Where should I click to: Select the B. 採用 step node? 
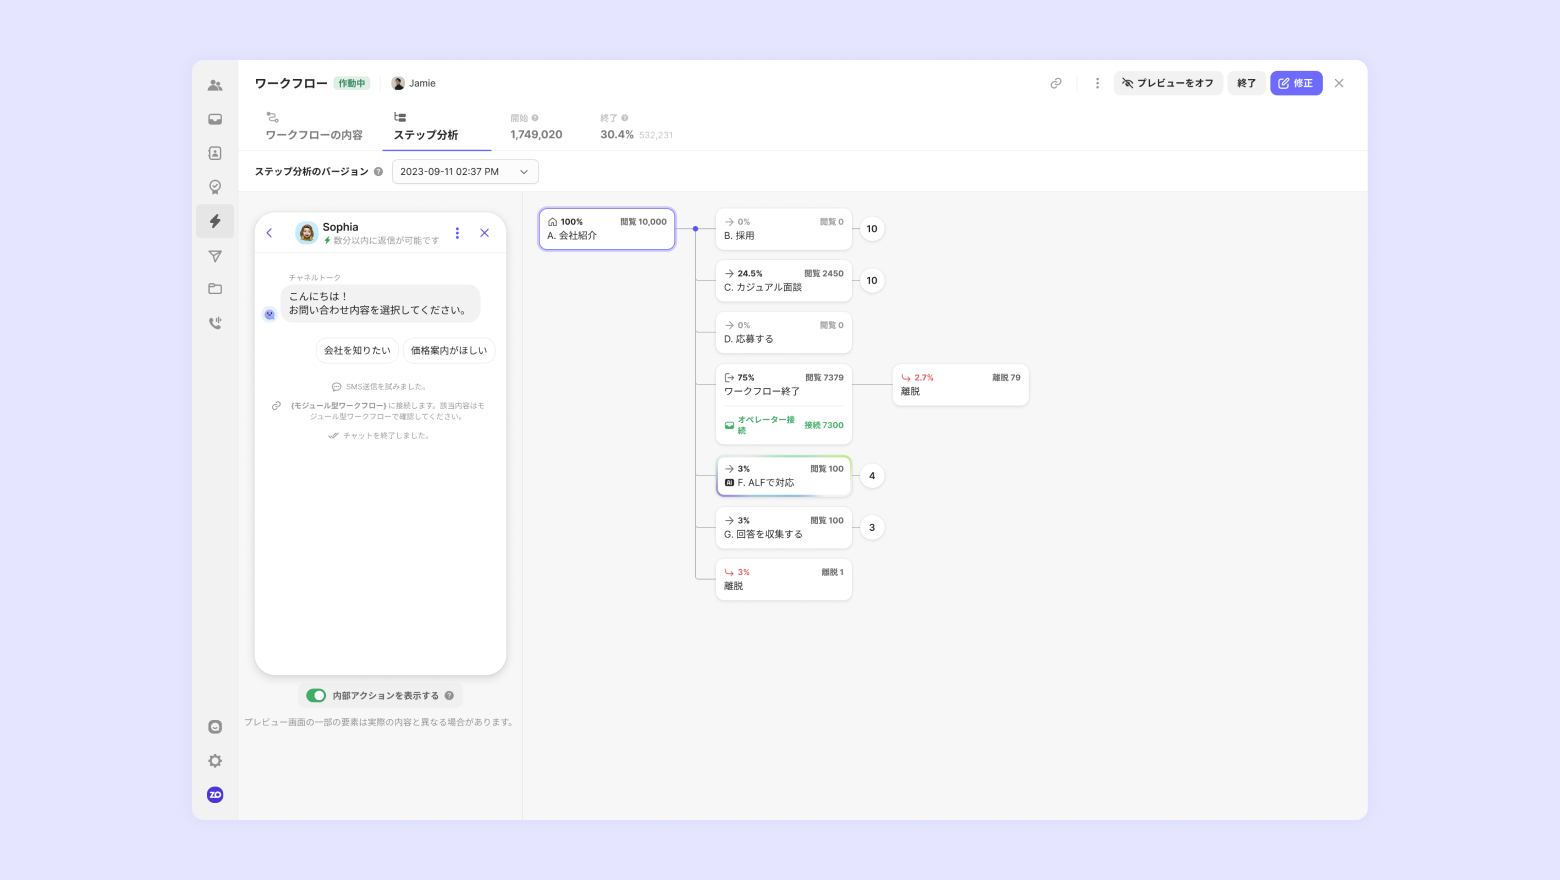[x=784, y=229]
